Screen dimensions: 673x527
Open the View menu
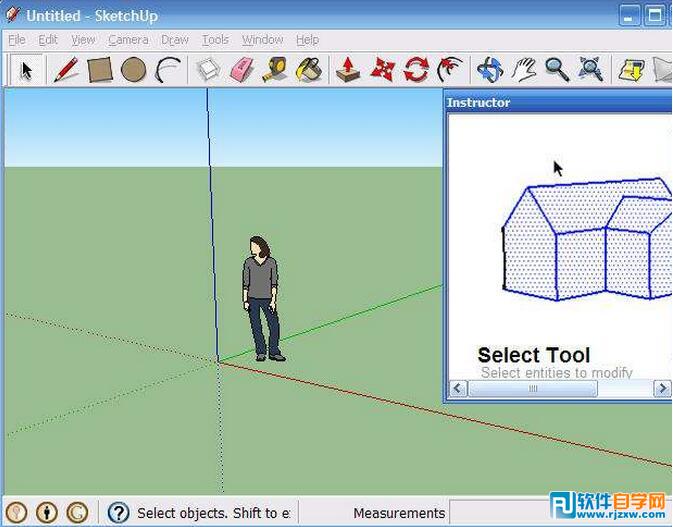tap(83, 40)
